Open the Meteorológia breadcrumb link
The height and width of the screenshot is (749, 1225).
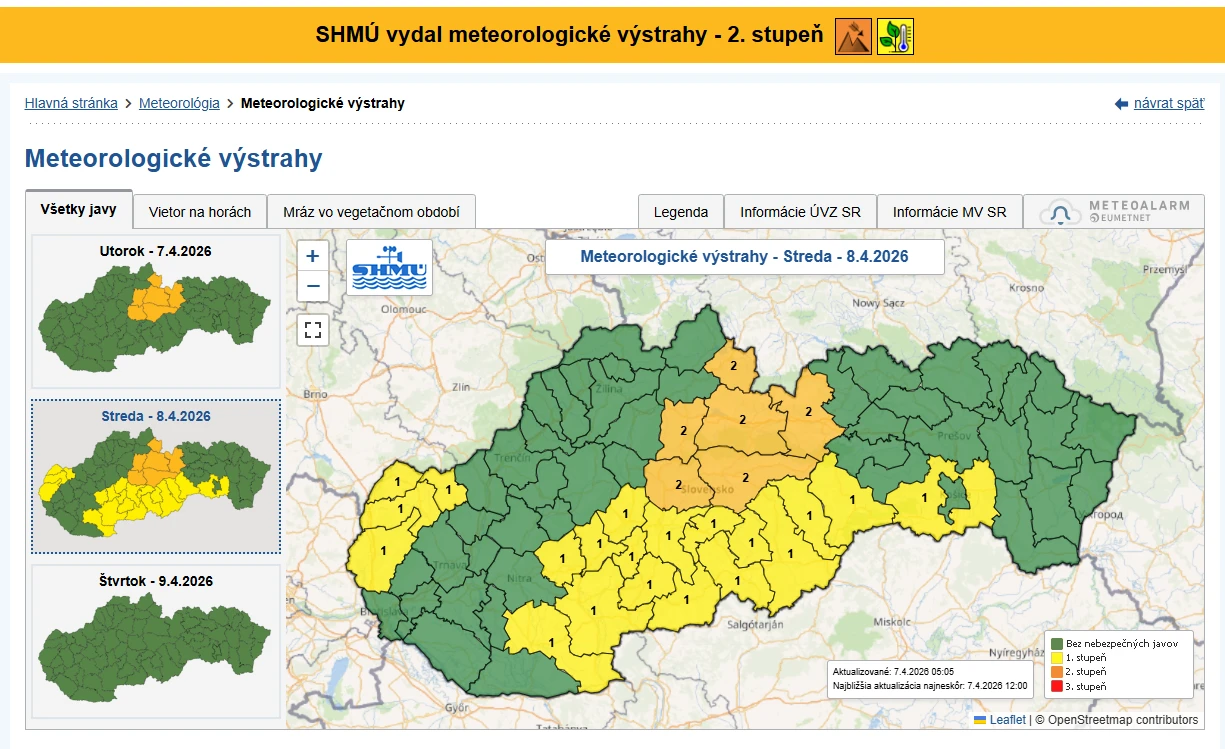click(x=179, y=103)
